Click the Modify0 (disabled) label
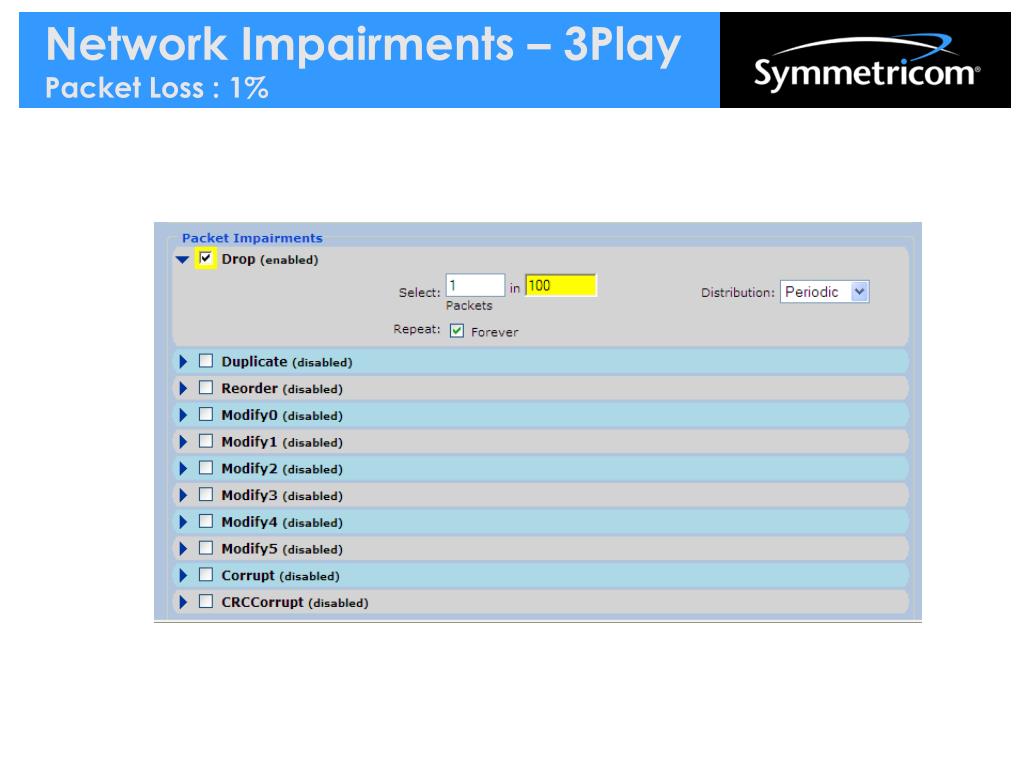 click(x=282, y=415)
